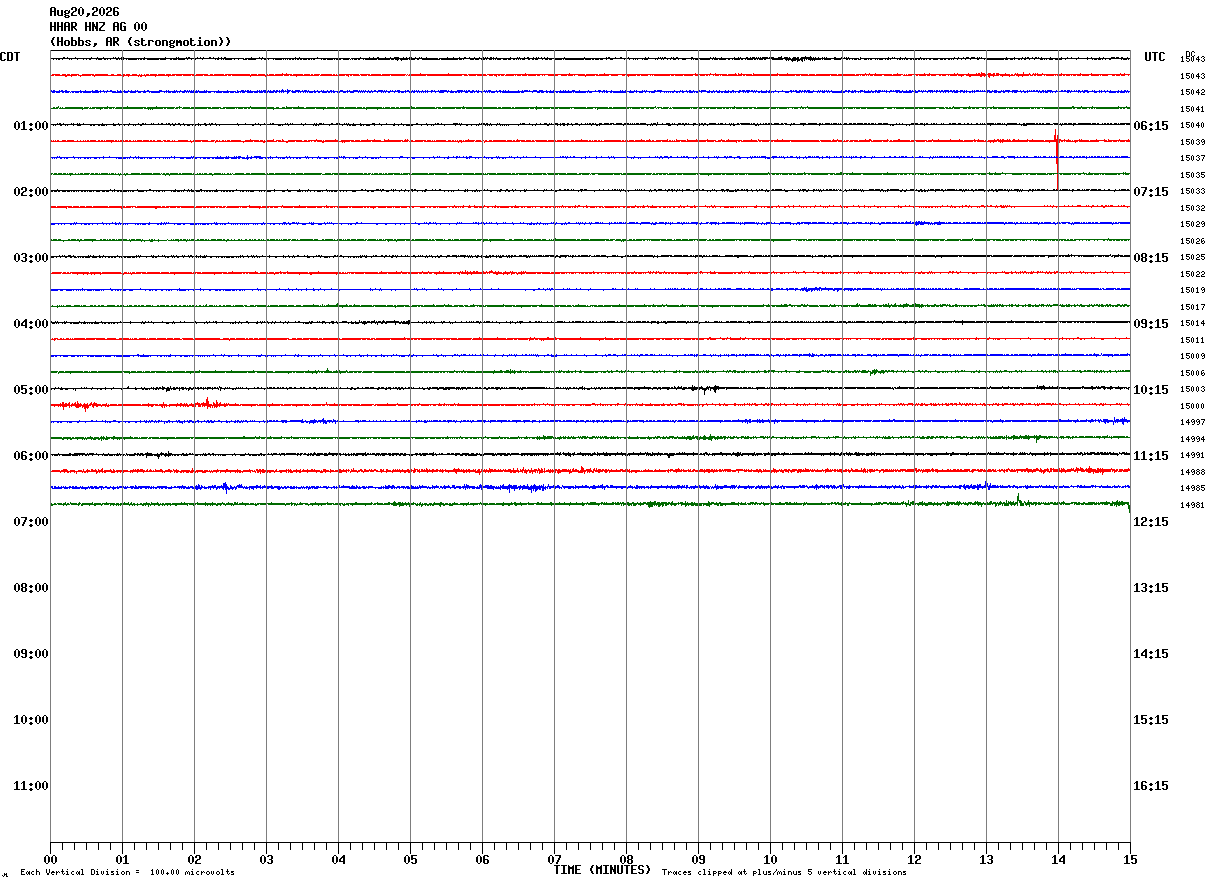
Task: Click the CDT timezone label
Action: 10,57
